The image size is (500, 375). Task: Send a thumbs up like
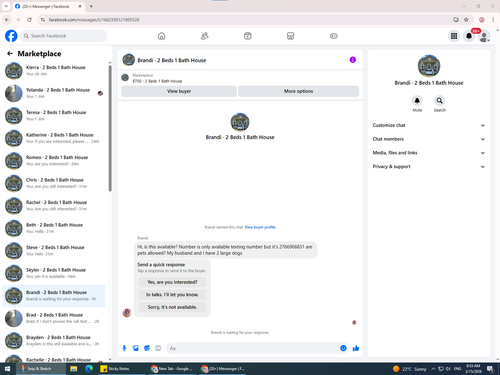(x=356, y=348)
